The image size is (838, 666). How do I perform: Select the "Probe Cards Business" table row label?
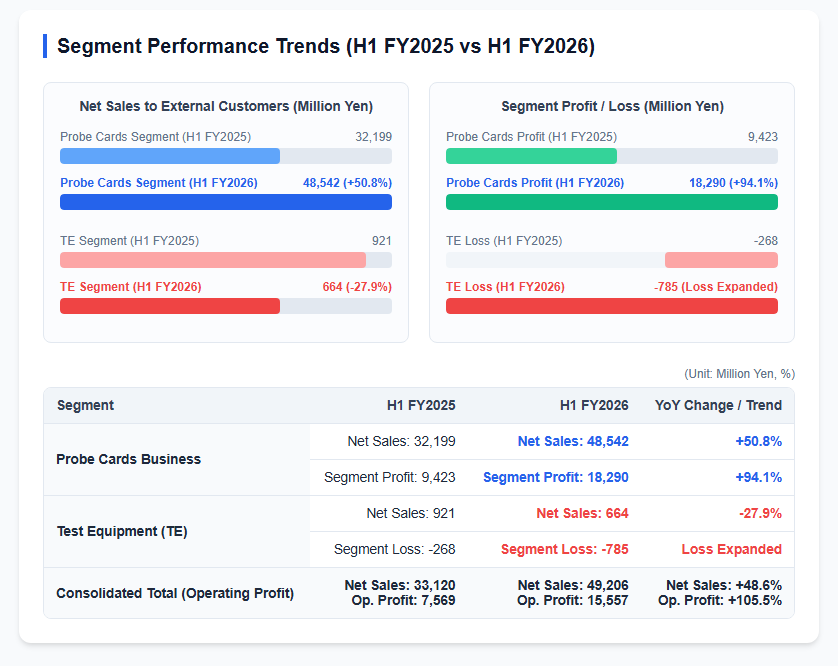point(129,460)
